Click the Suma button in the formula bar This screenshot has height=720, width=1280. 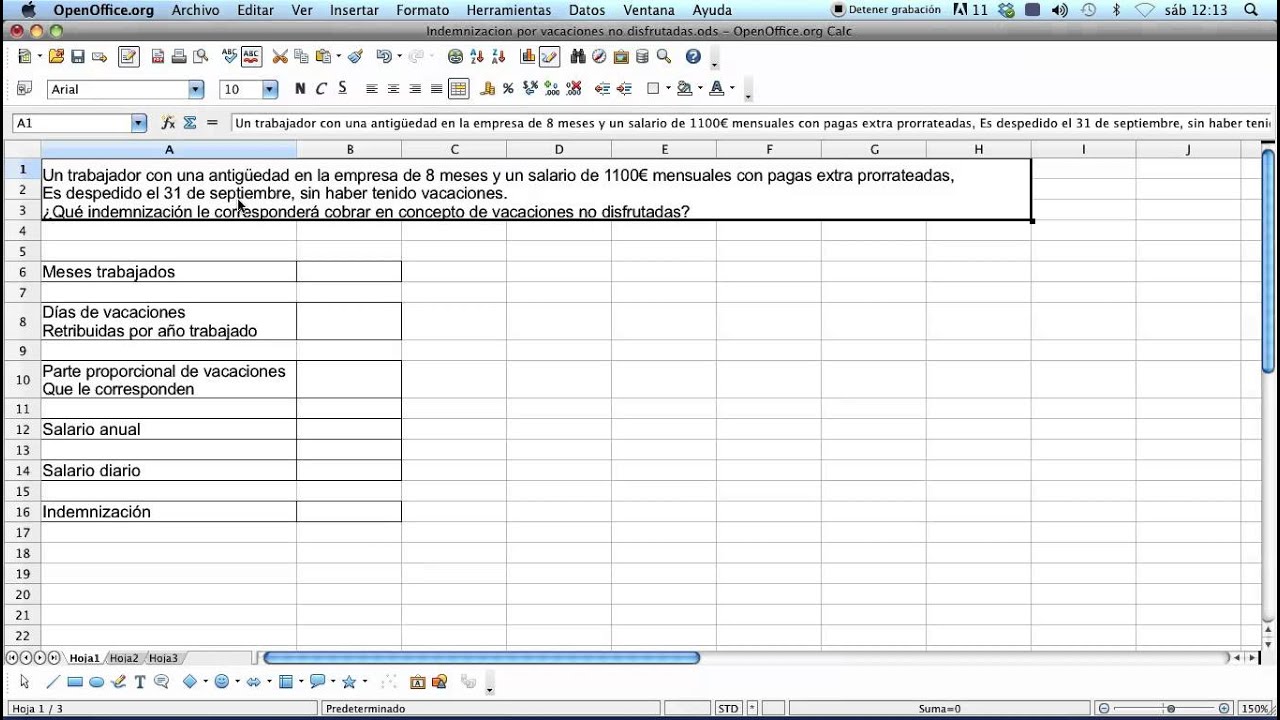click(189, 122)
